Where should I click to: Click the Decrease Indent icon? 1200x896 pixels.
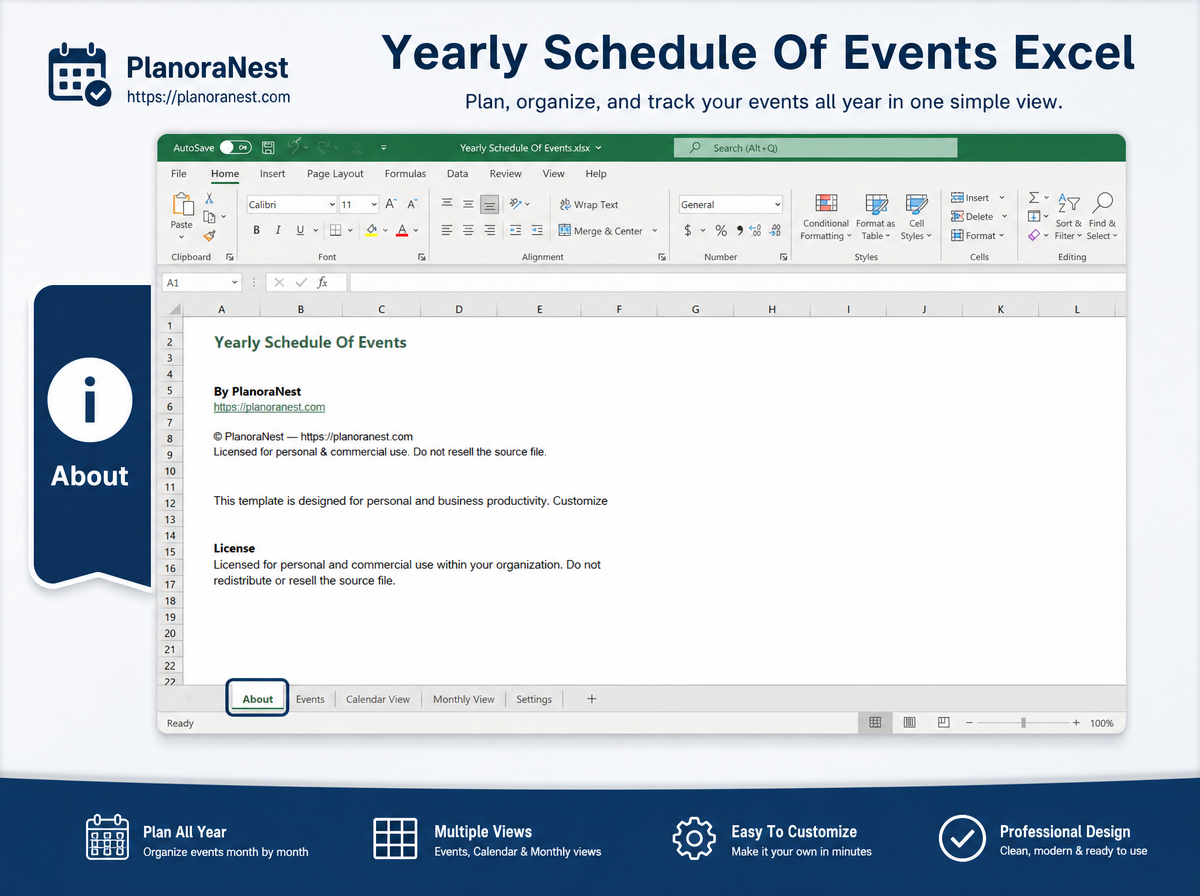(515, 230)
